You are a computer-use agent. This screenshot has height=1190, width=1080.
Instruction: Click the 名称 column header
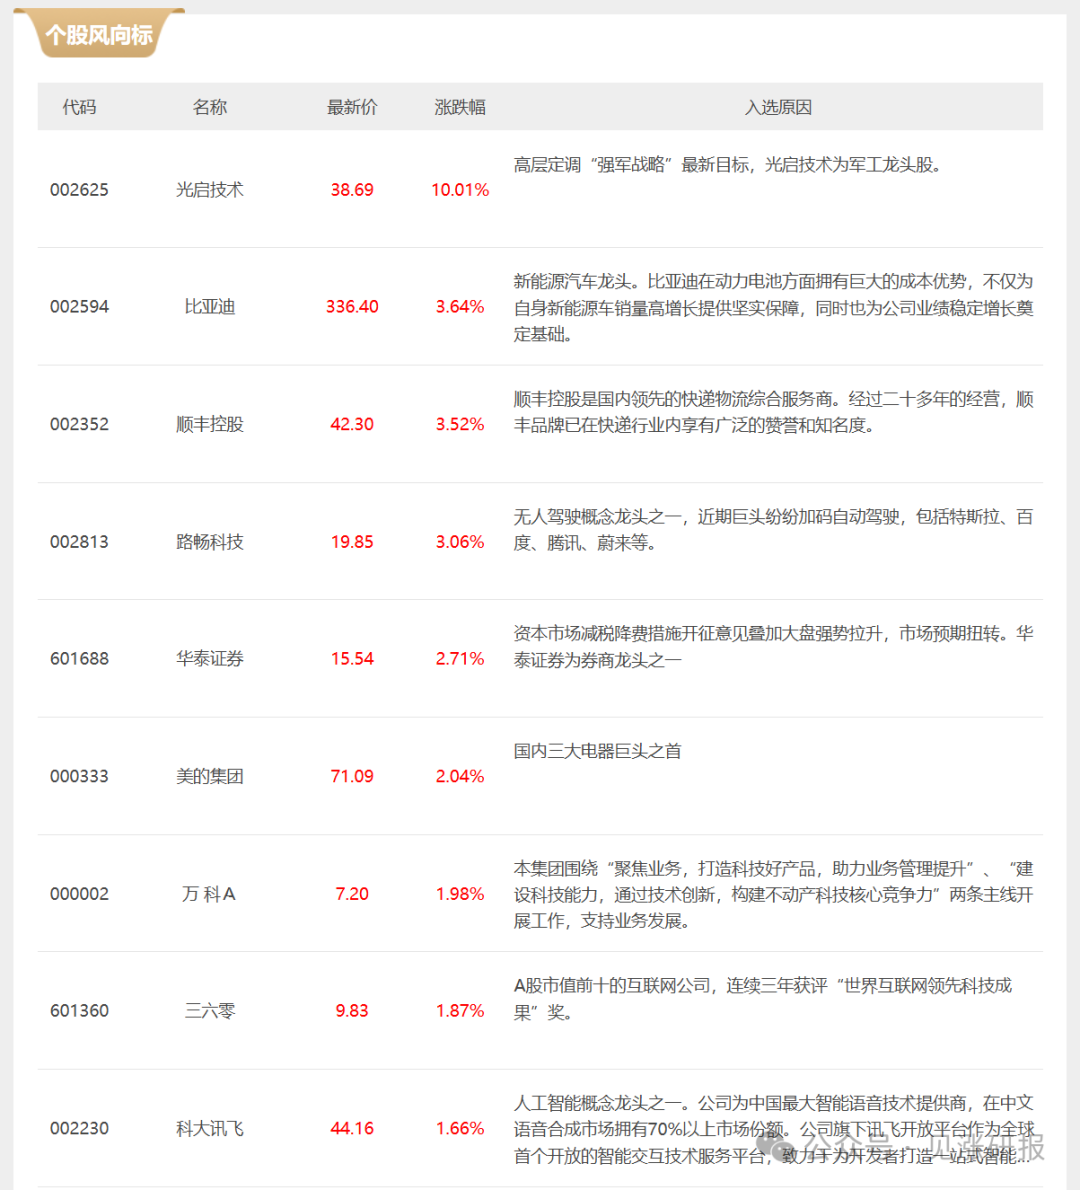(x=209, y=107)
